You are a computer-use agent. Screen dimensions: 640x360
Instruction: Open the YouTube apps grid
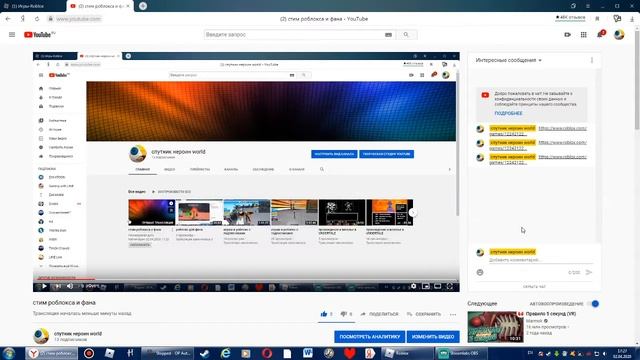584,35
